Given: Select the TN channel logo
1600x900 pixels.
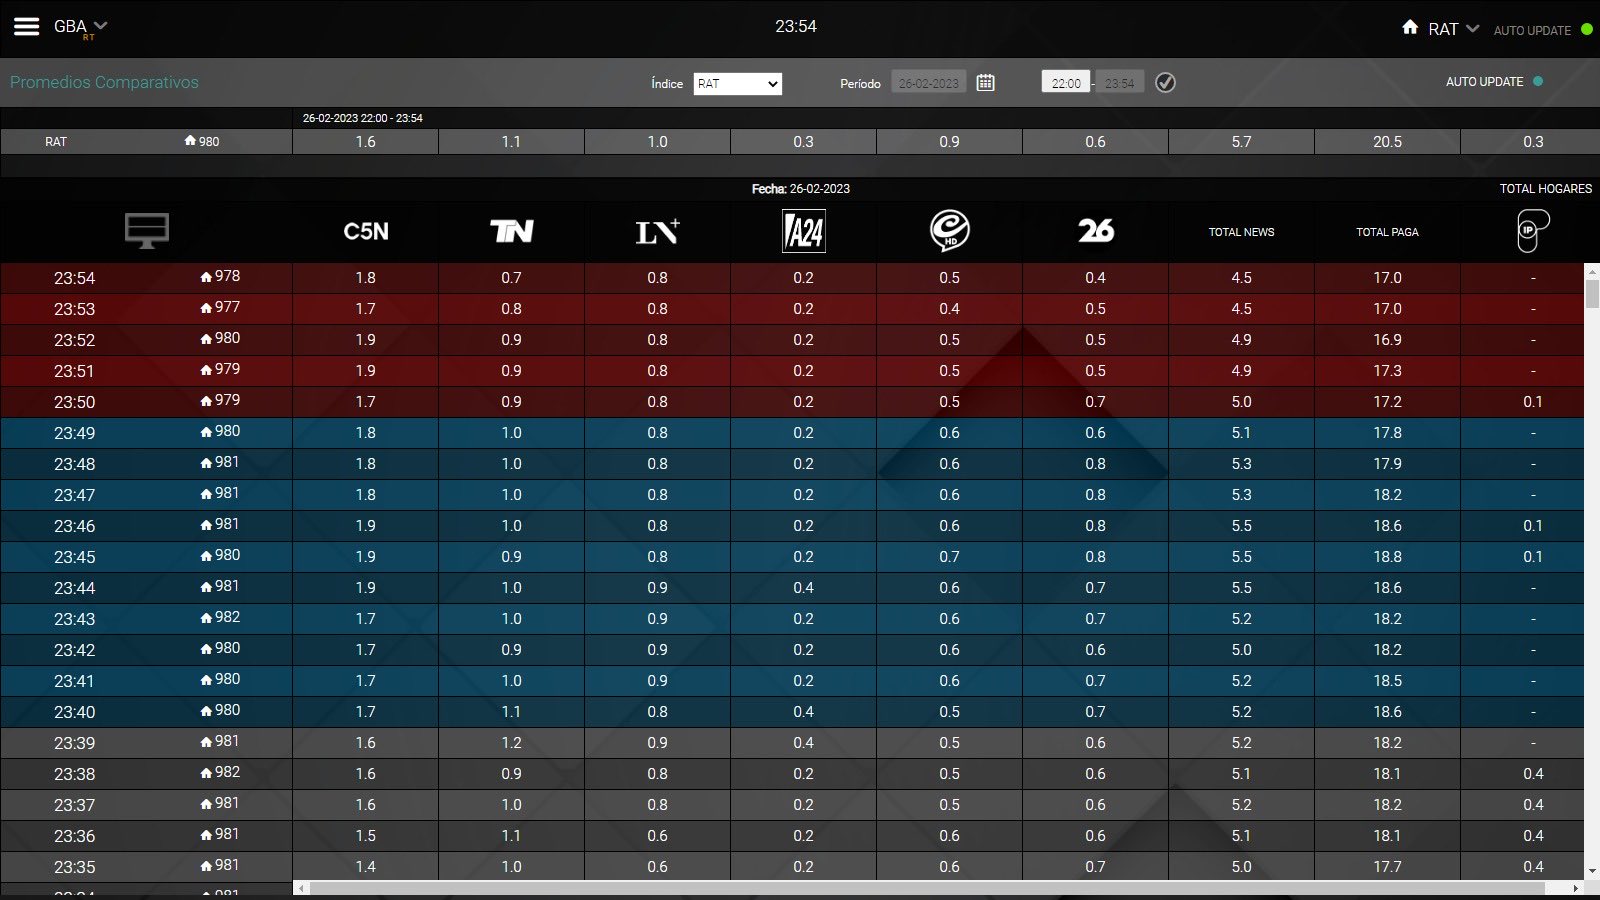Looking at the screenshot, I should click(x=512, y=232).
